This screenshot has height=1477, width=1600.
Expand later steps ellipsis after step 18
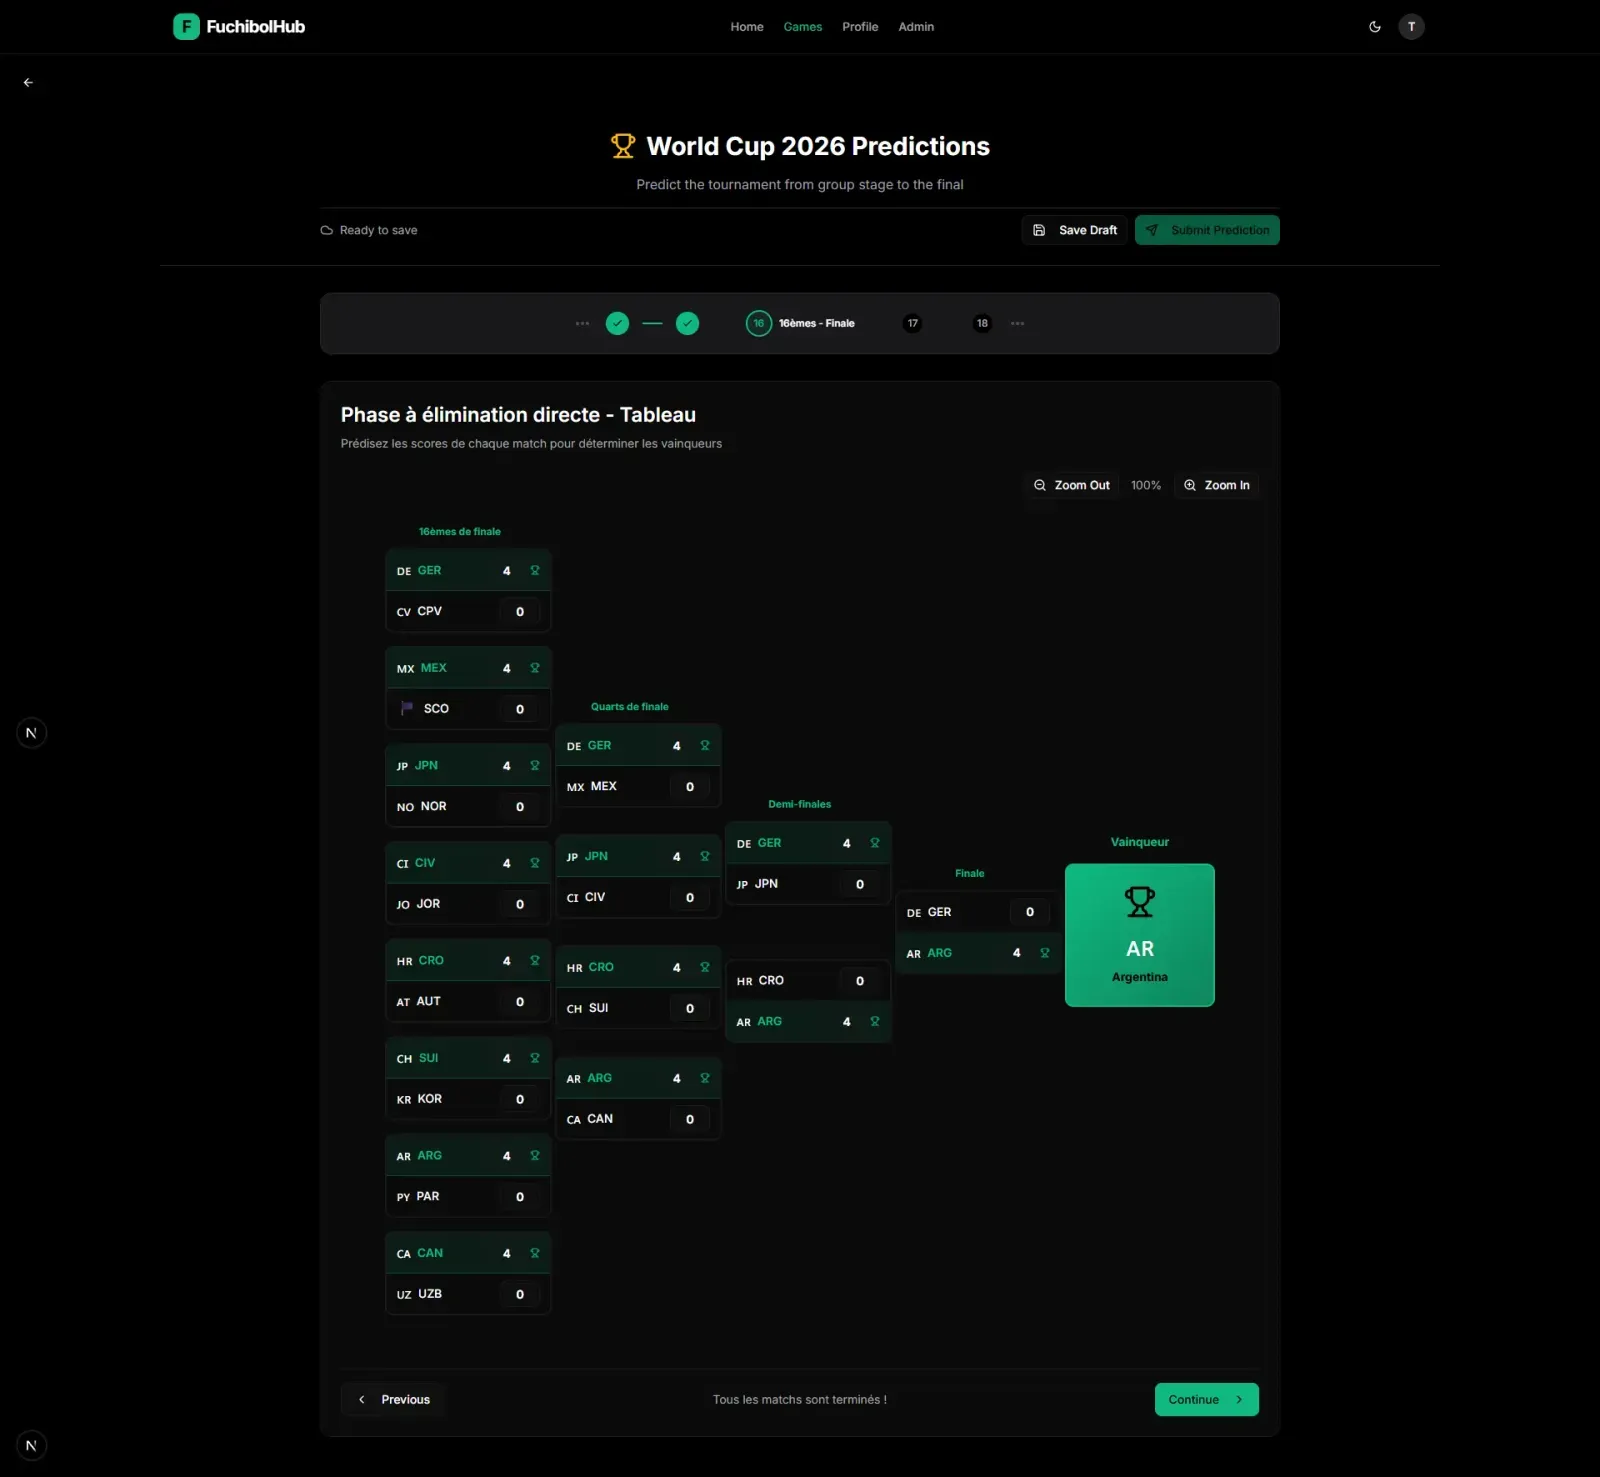tap(1017, 323)
